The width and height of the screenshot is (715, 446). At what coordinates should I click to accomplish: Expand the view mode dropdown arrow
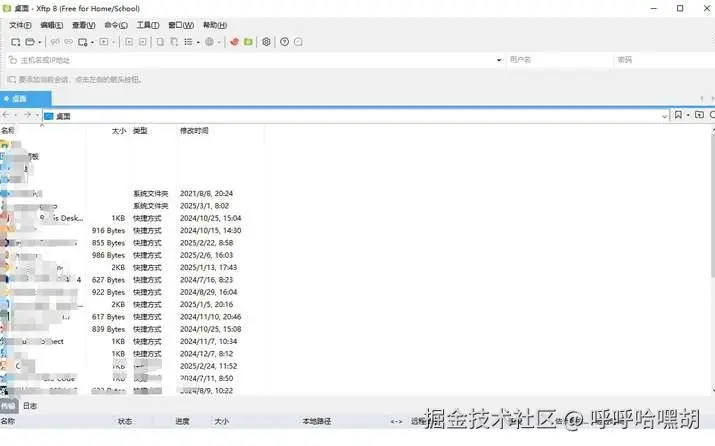pyautogui.click(x=198, y=42)
